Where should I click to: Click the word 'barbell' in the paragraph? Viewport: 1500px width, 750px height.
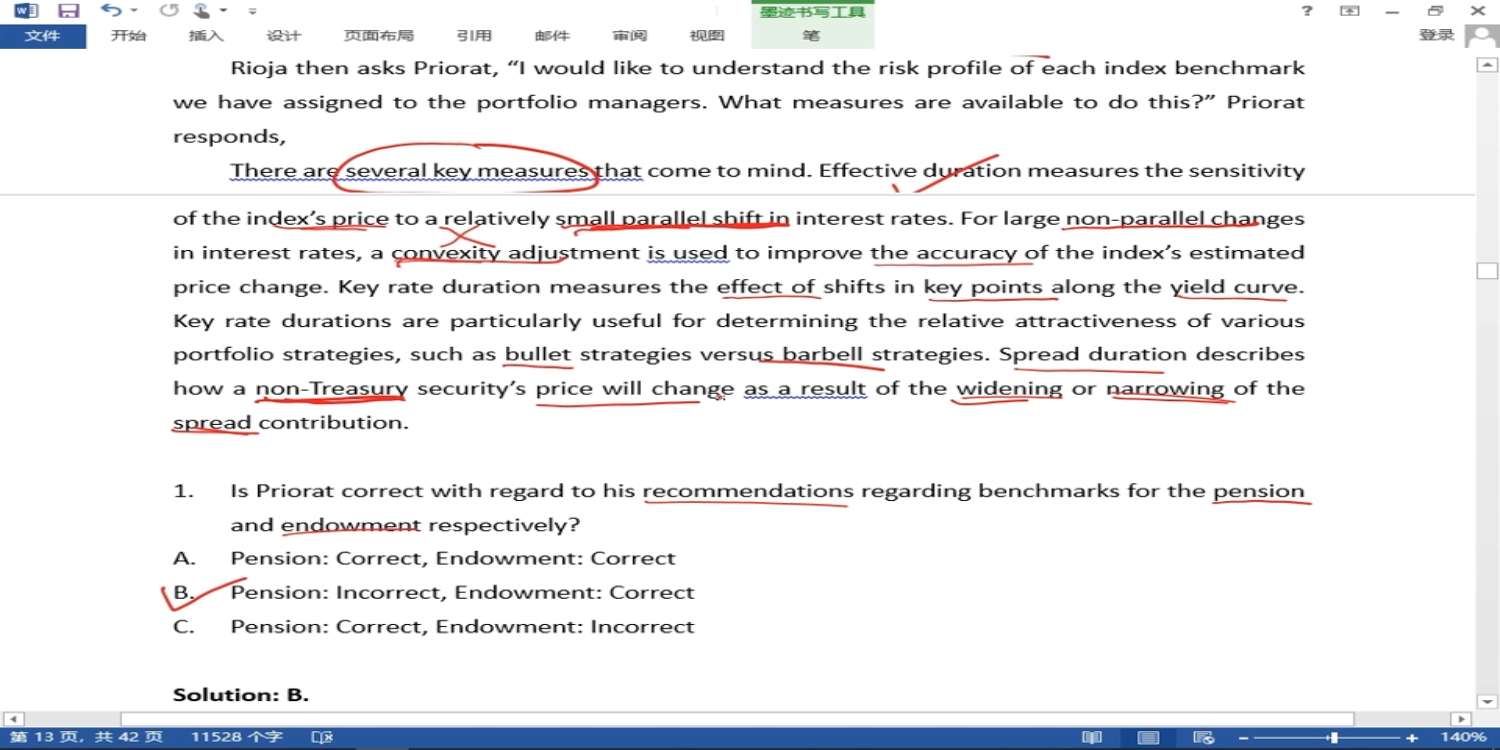point(824,354)
